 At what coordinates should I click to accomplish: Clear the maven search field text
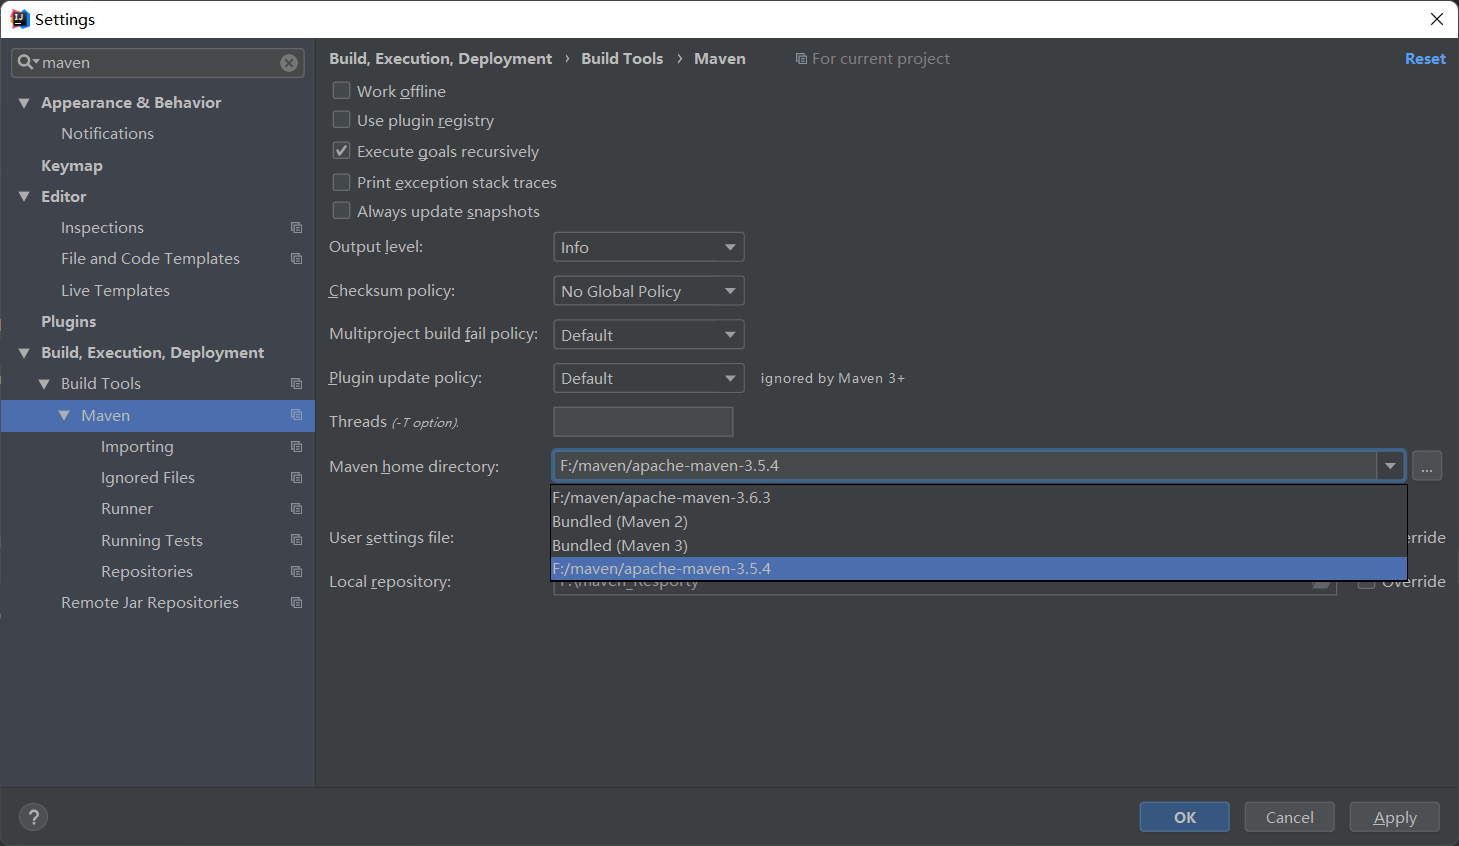point(289,63)
